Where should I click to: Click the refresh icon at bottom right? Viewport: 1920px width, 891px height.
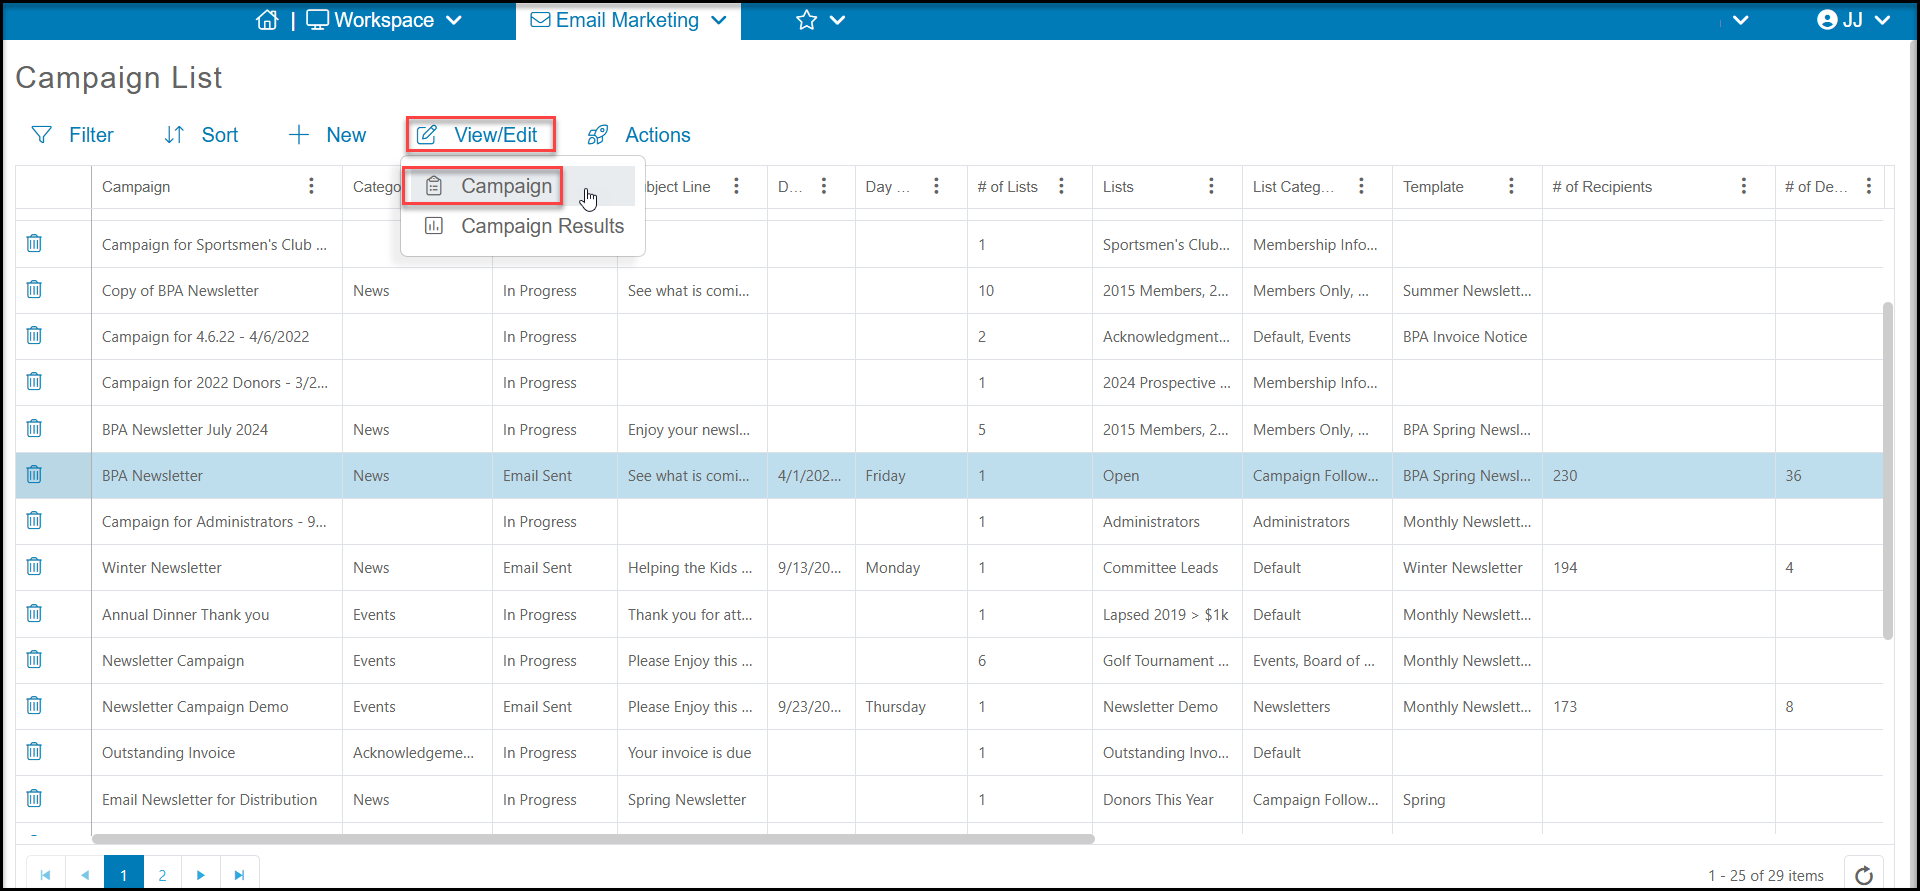pyautogui.click(x=1864, y=875)
